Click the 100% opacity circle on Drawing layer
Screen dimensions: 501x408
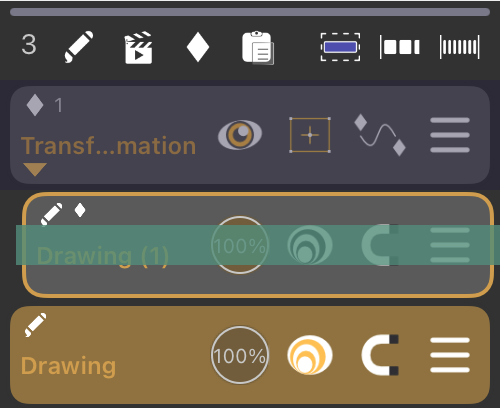click(240, 355)
